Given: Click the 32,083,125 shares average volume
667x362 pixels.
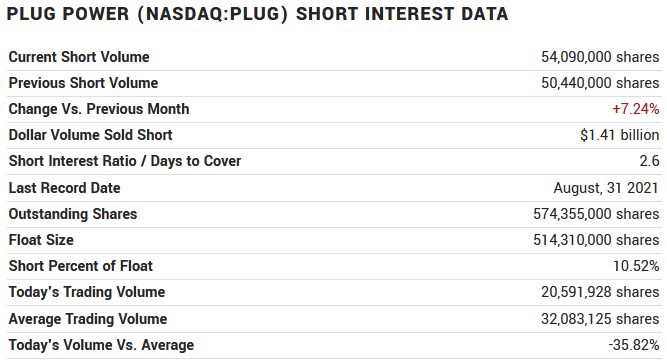Looking at the screenshot, I should coord(600,319).
